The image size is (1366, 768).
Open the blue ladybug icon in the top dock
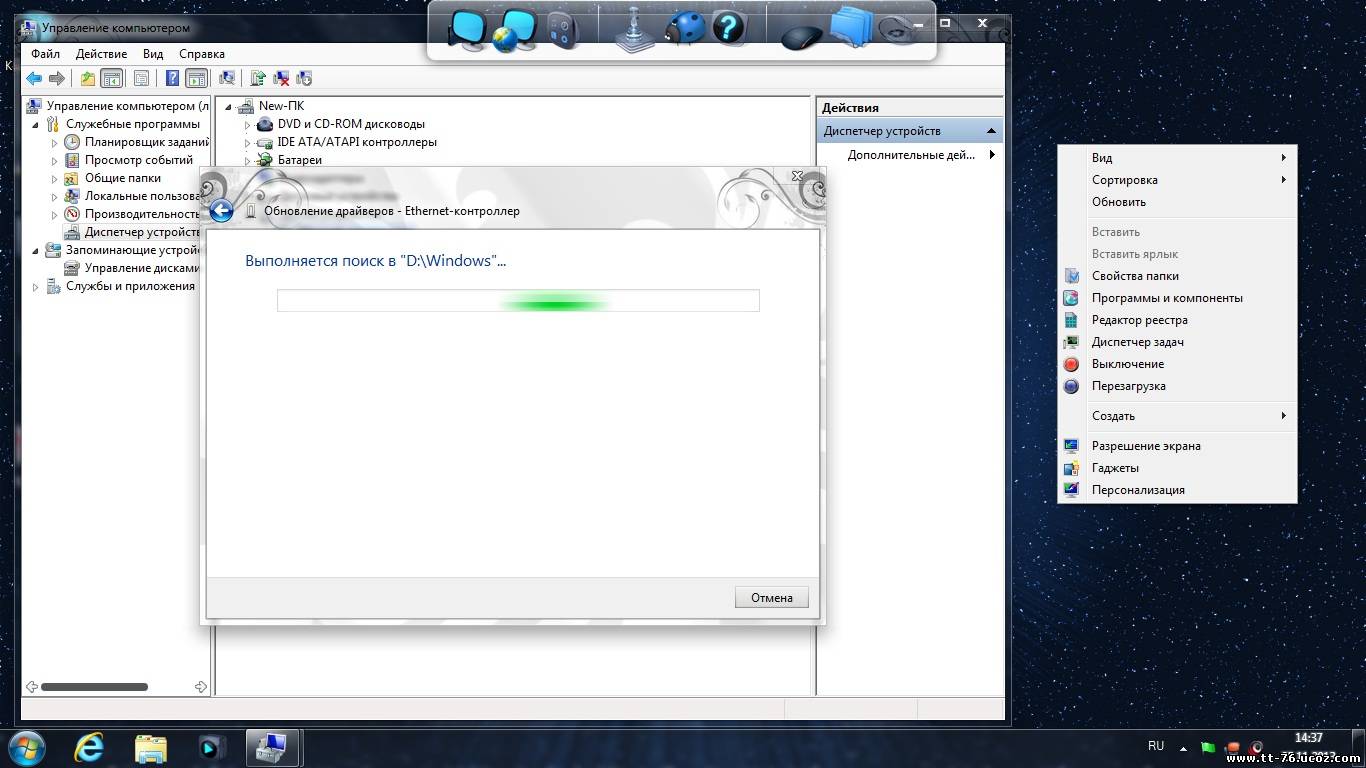tap(685, 28)
